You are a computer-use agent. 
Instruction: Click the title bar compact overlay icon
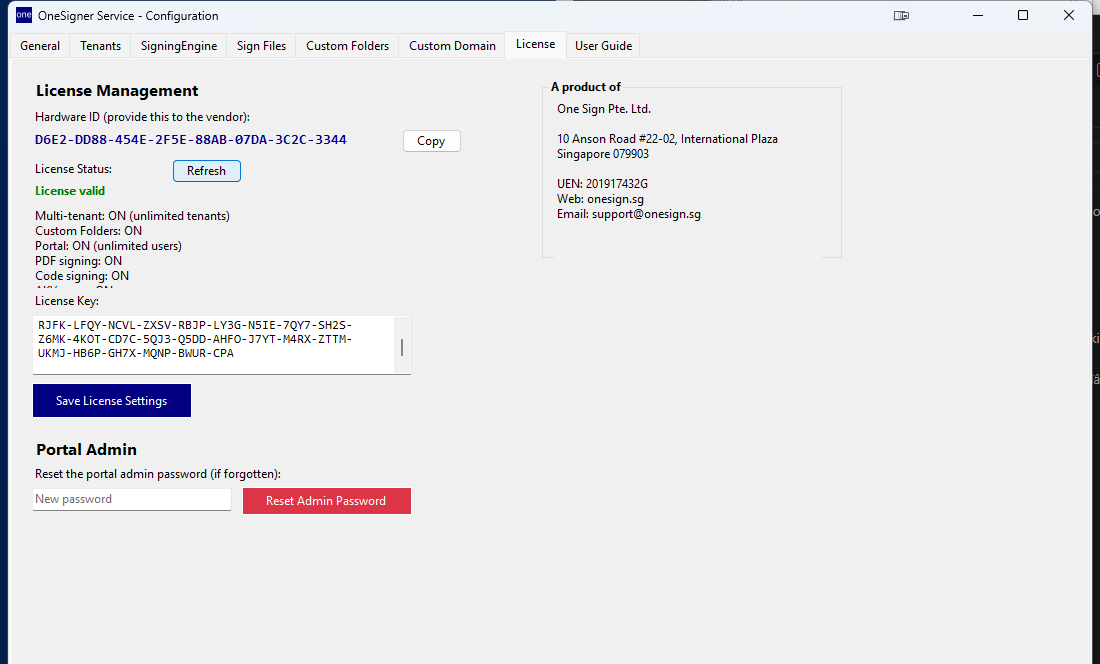pos(901,15)
